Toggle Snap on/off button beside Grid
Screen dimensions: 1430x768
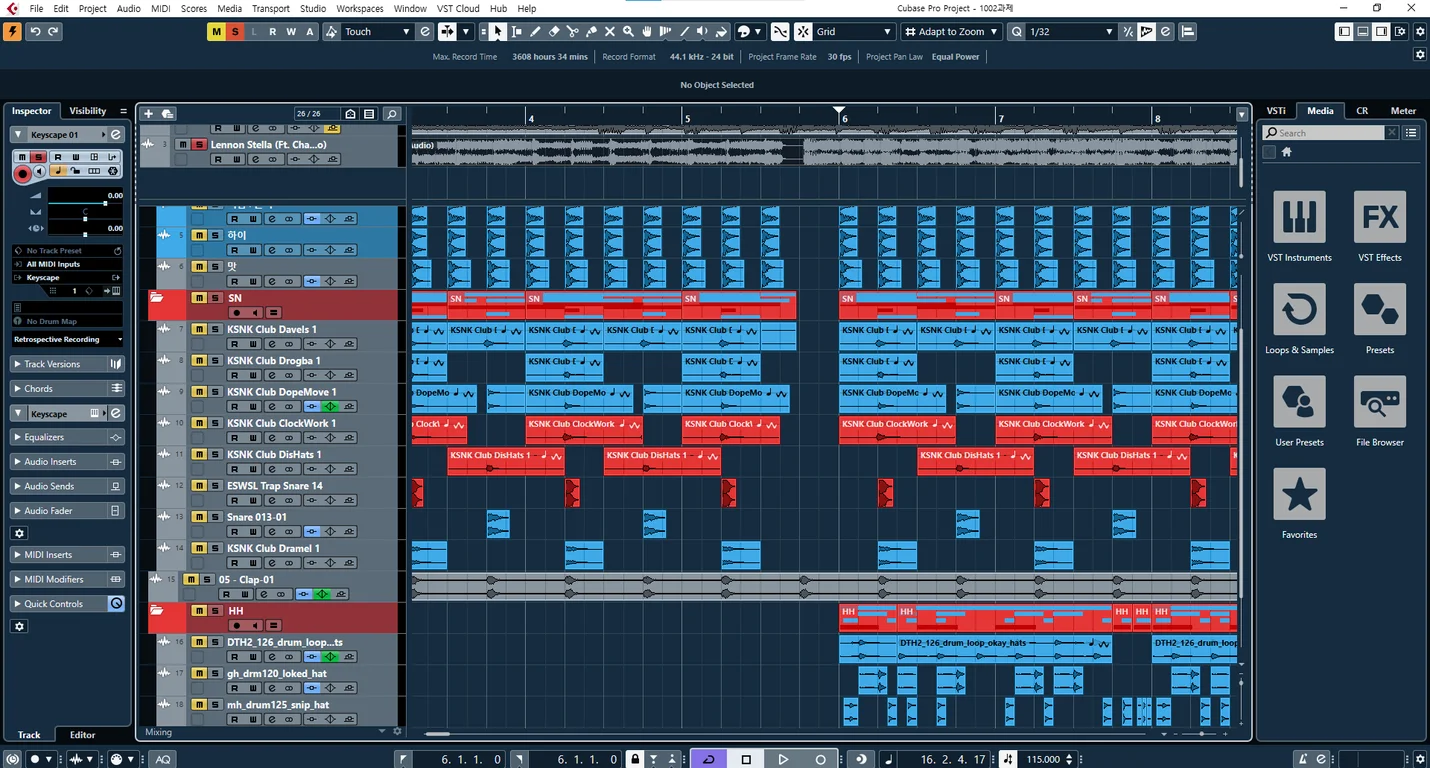[x=803, y=32]
